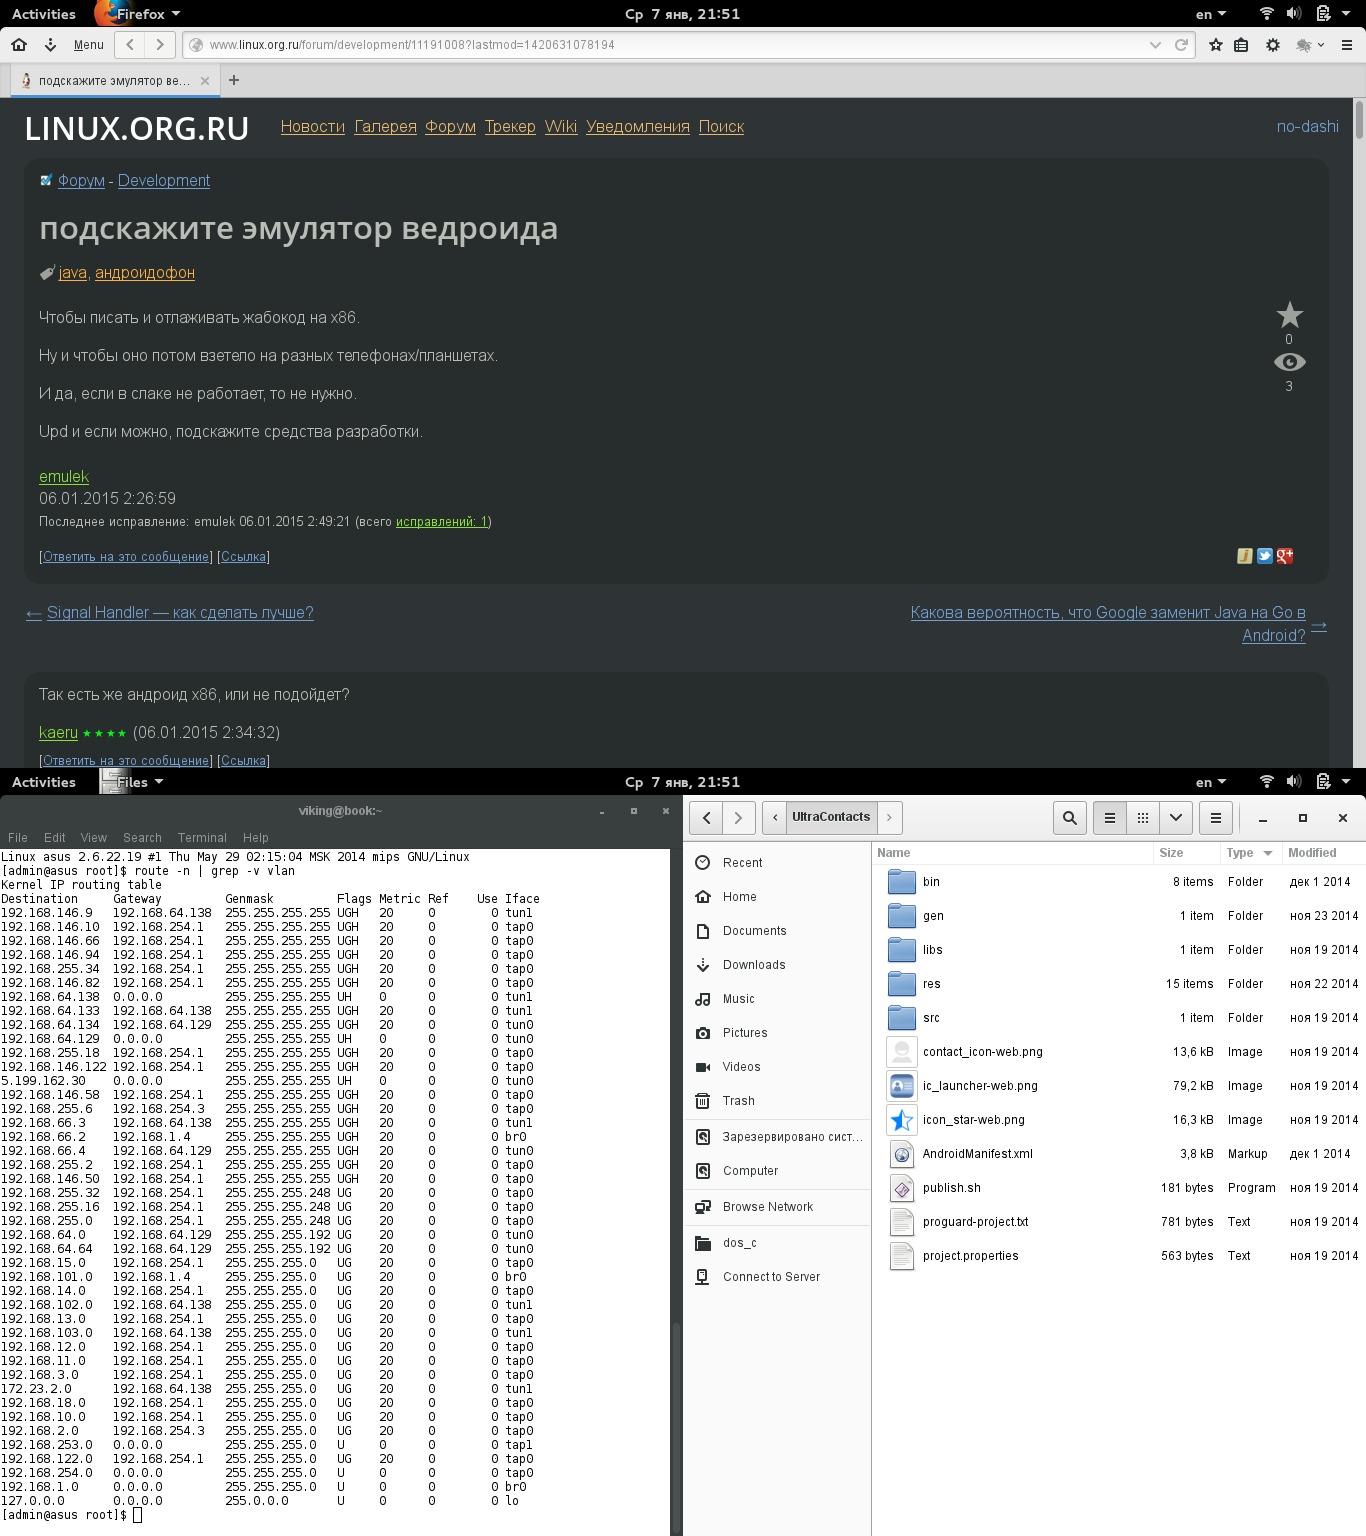
Task: Open the terminal Terminal menu
Action: pos(202,838)
